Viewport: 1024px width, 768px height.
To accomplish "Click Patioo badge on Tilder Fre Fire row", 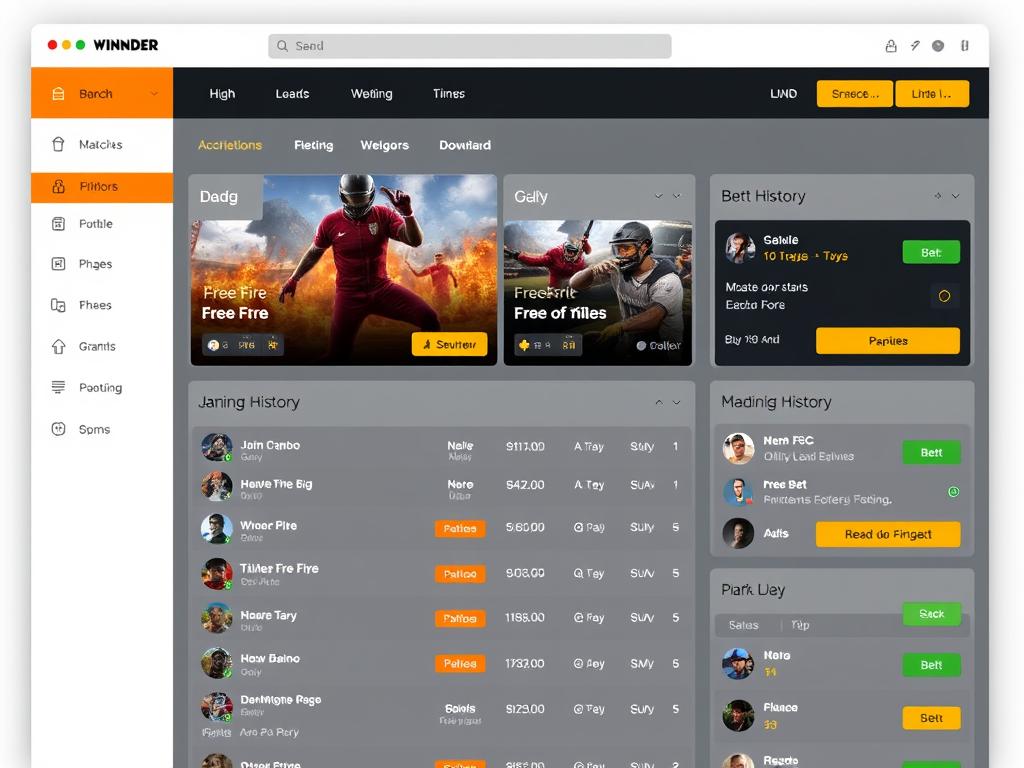I will pos(460,573).
